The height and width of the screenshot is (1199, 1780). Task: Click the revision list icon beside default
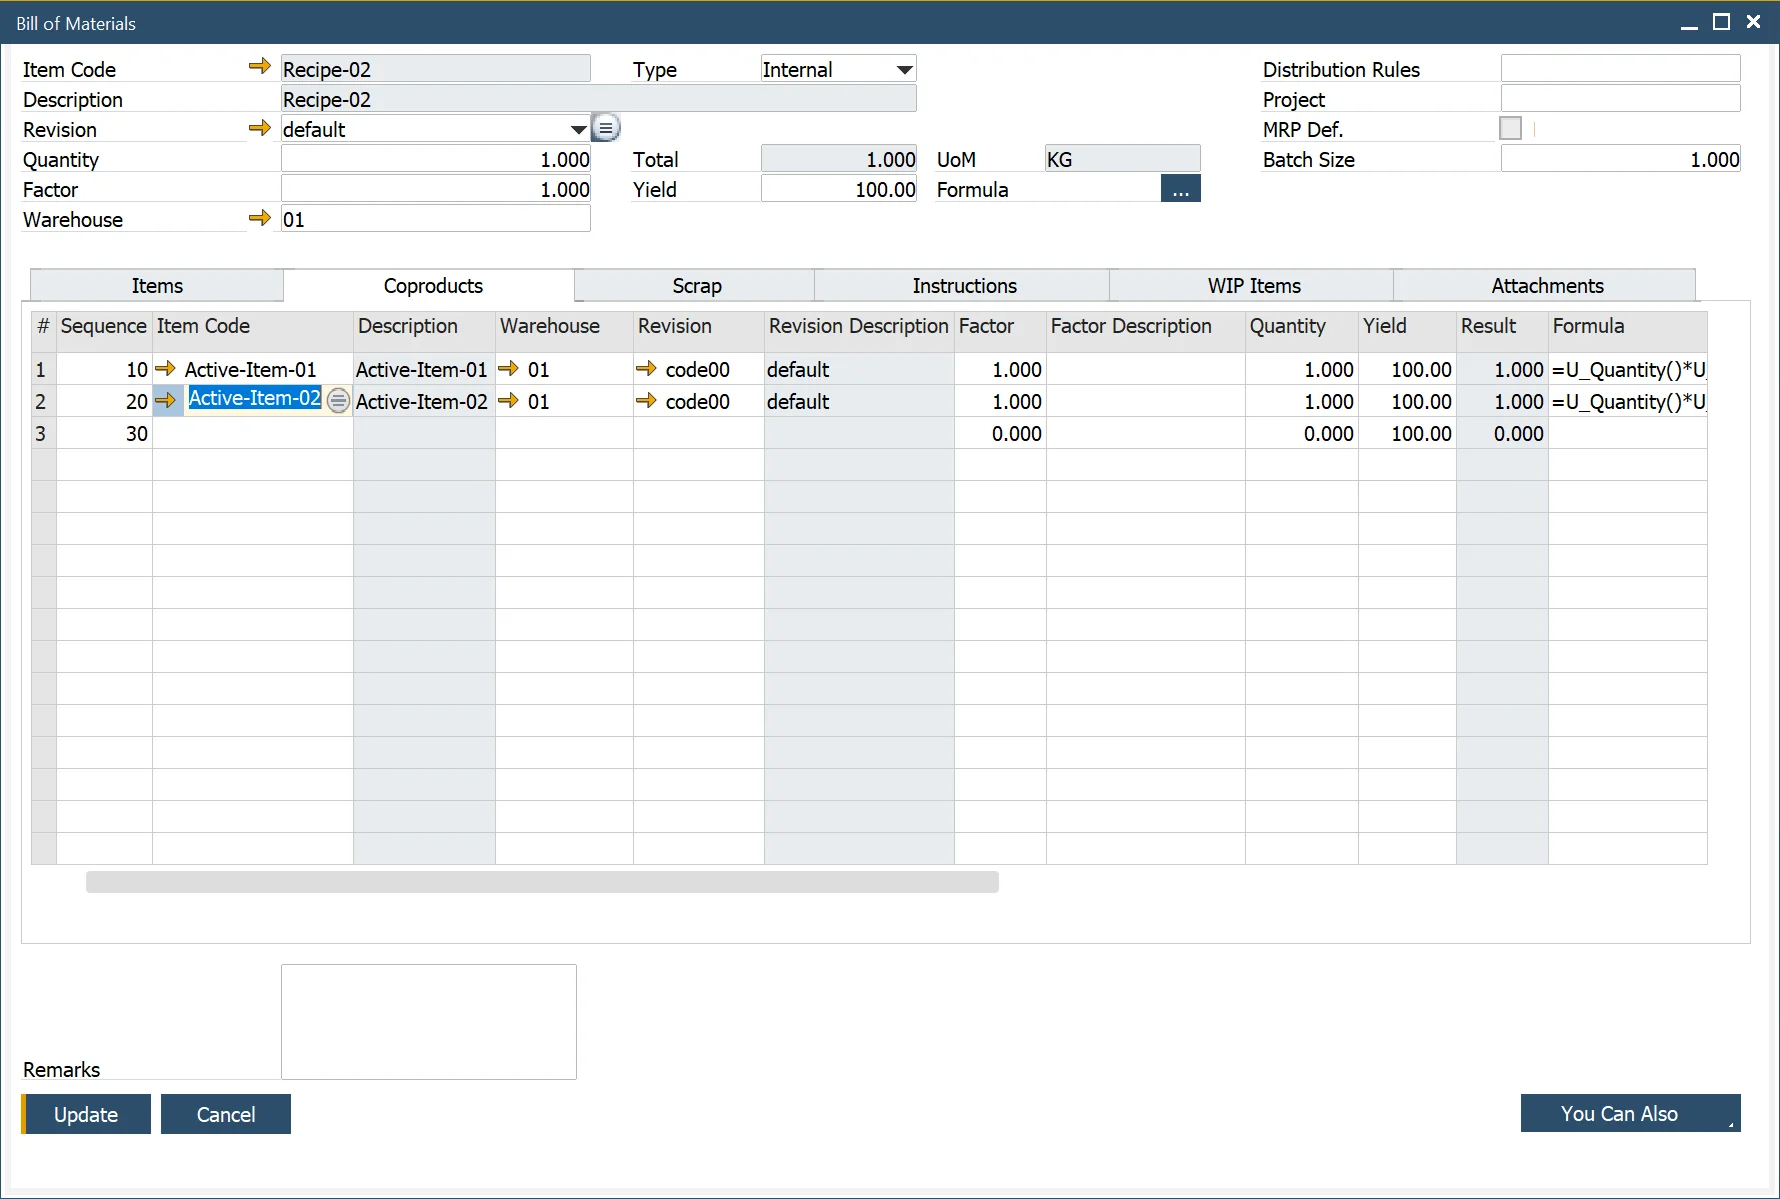pyautogui.click(x=606, y=127)
